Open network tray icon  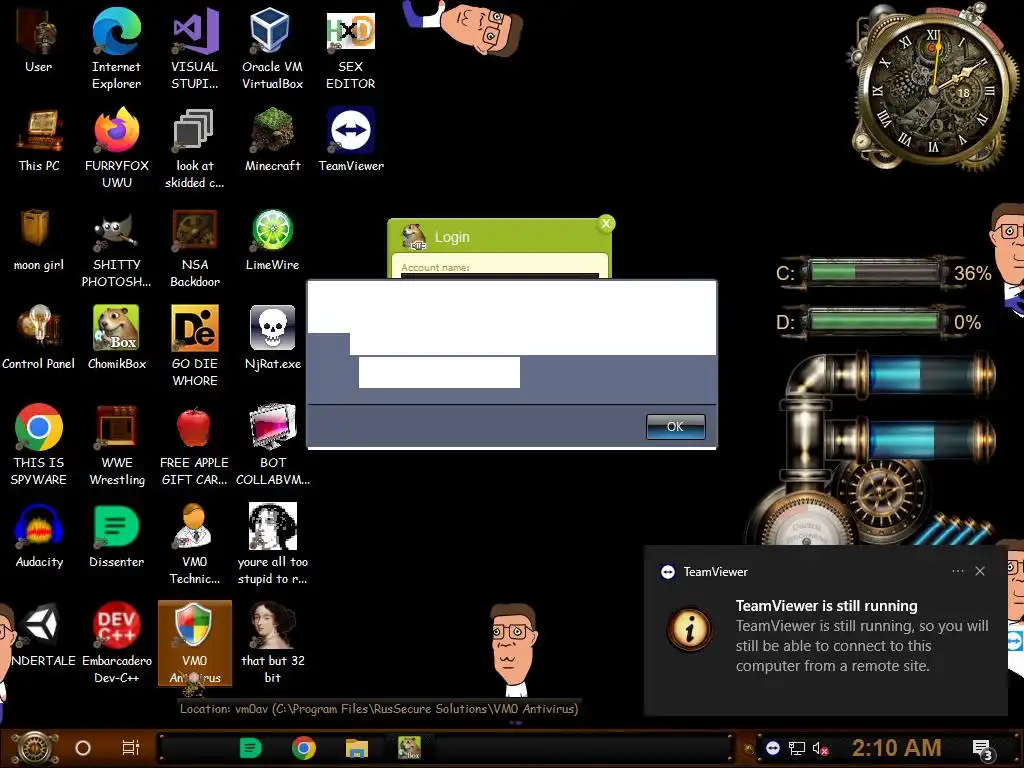[797, 748]
